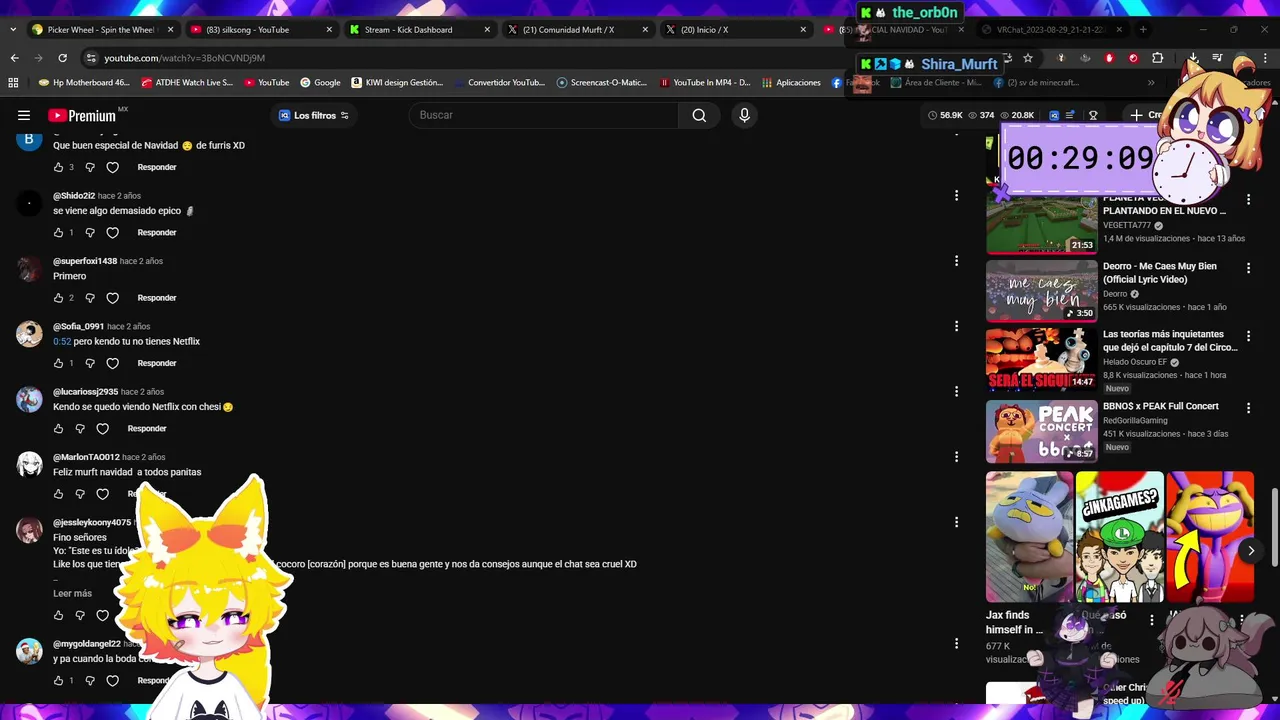Heart the comment by @Sofia_0991

coord(112,363)
